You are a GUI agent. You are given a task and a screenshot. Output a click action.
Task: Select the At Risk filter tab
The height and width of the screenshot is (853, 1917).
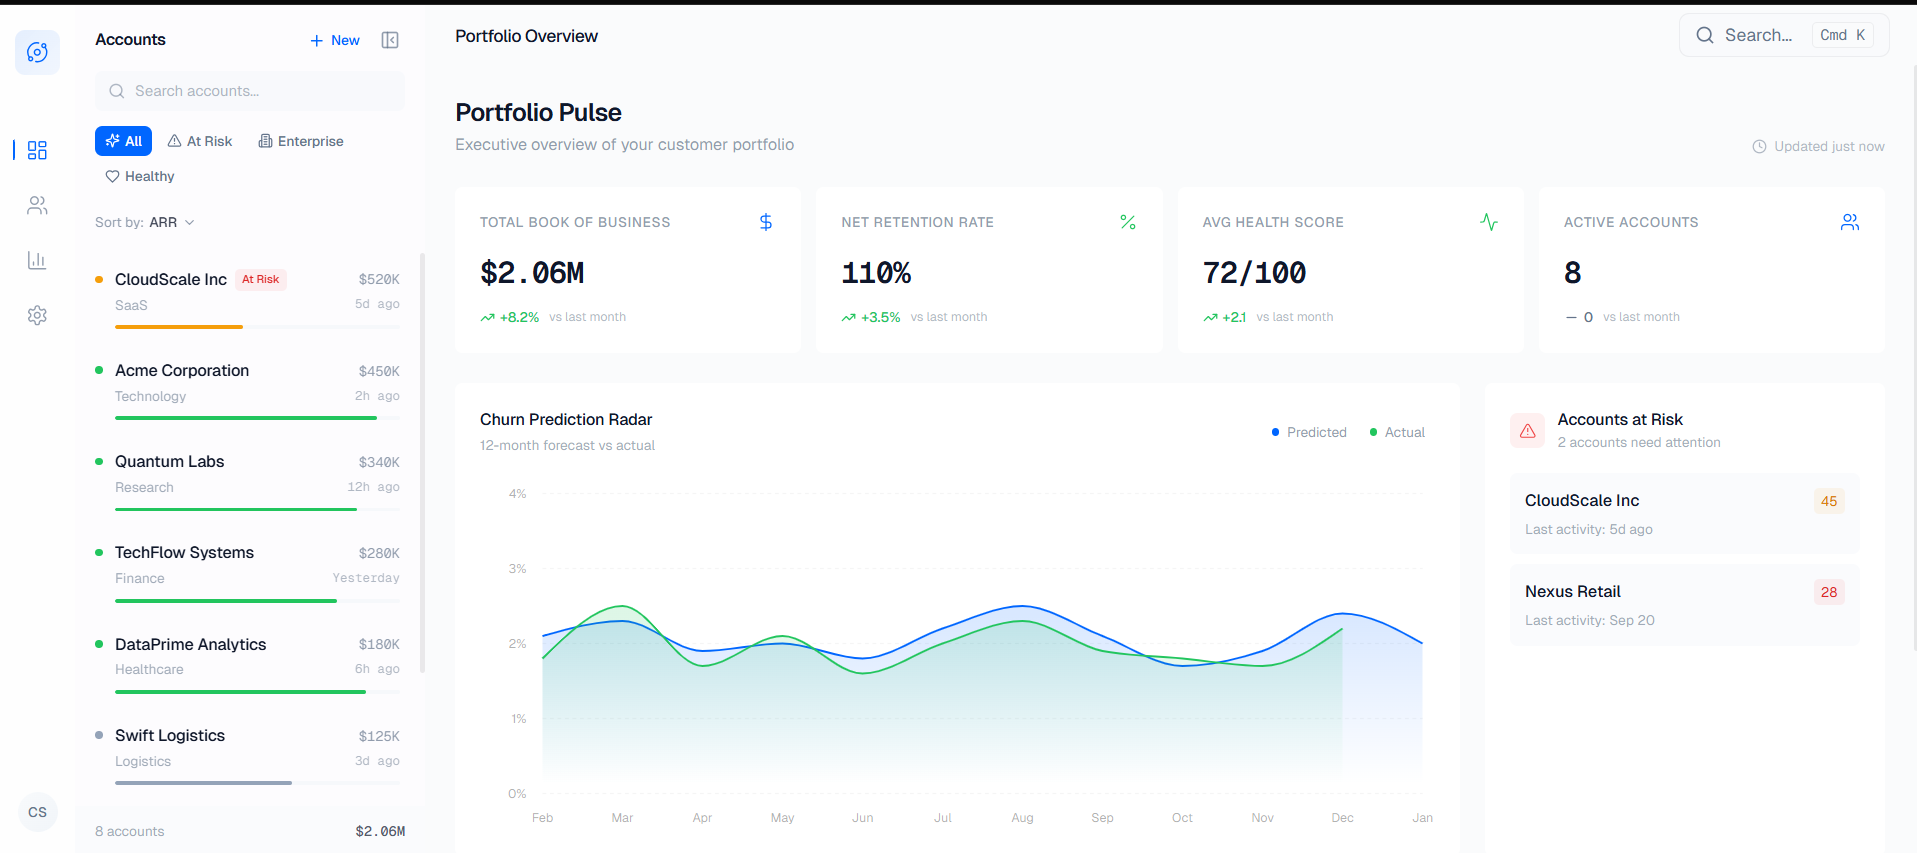coord(200,141)
